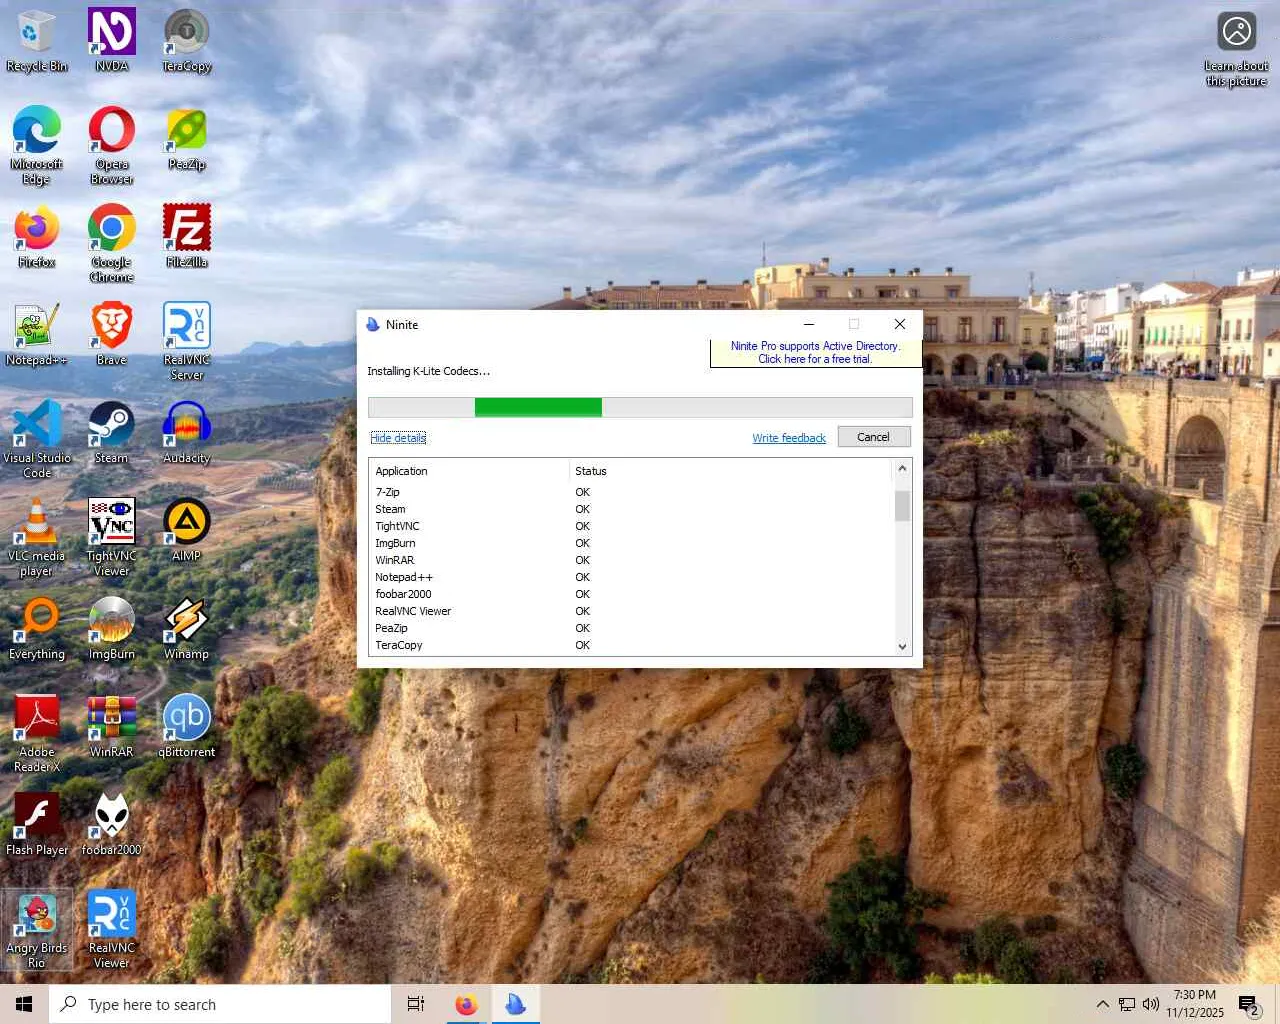Open the Windows Start menu
This screenshot has width=1280, height=1024.
point(24,1004)
